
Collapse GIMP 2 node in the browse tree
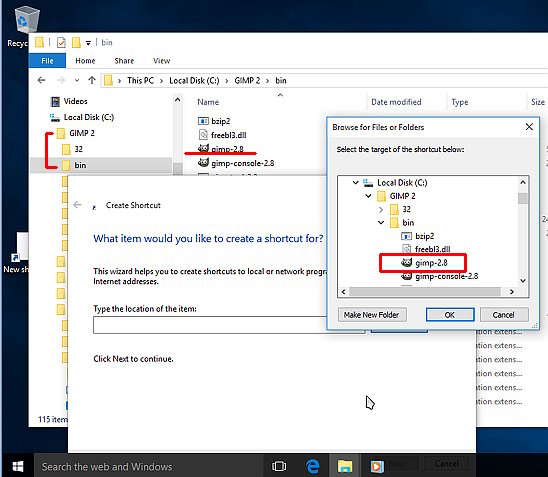point(368,196)
